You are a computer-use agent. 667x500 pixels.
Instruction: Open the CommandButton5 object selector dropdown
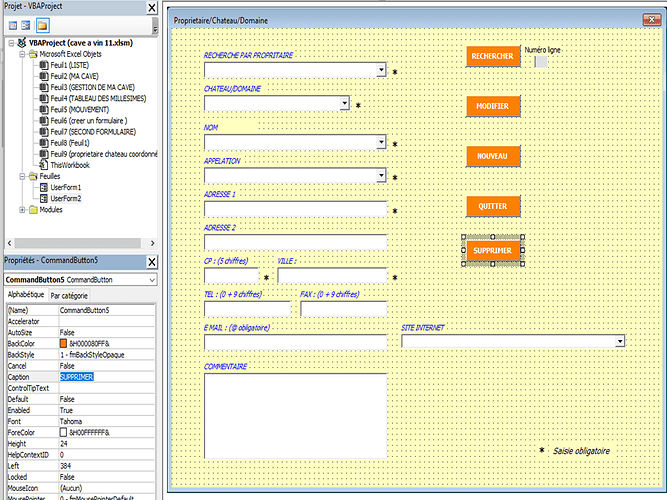tap(151, 280)
